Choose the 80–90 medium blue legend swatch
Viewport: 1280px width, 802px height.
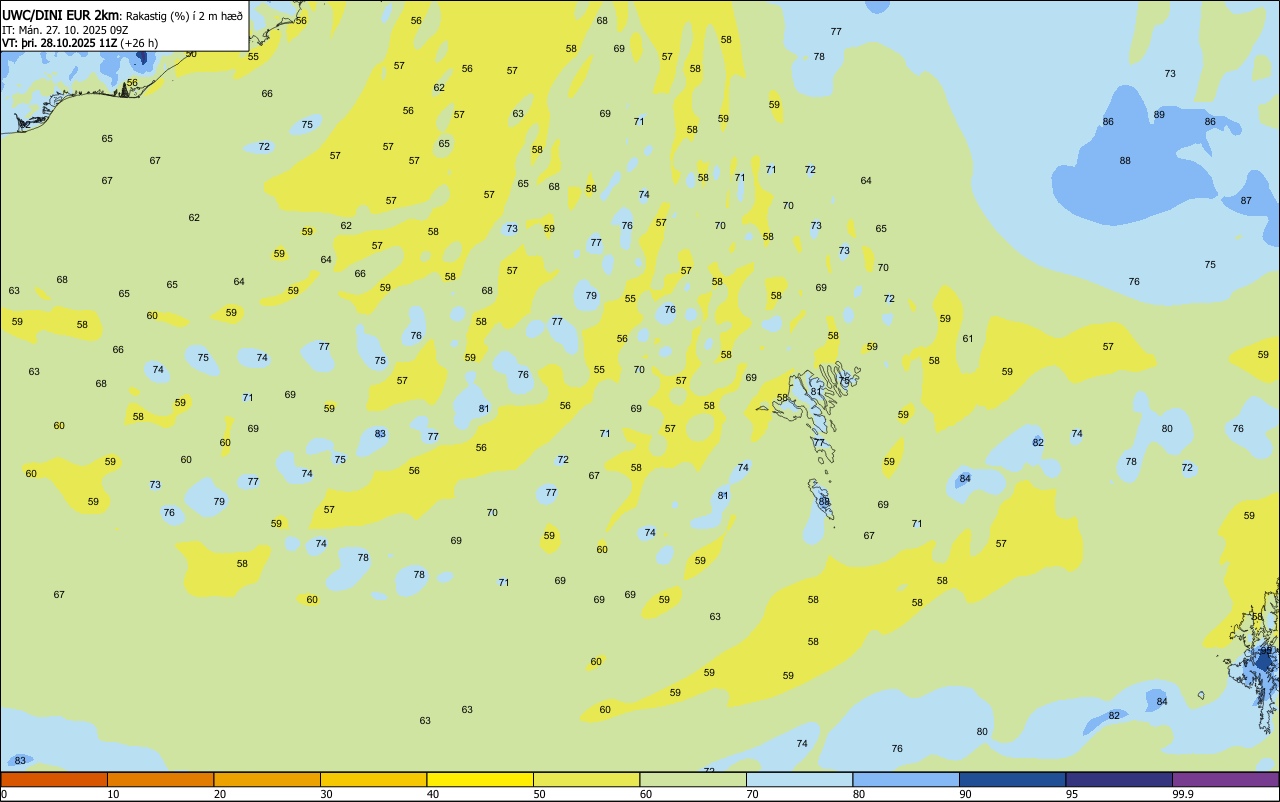(906, 779)
